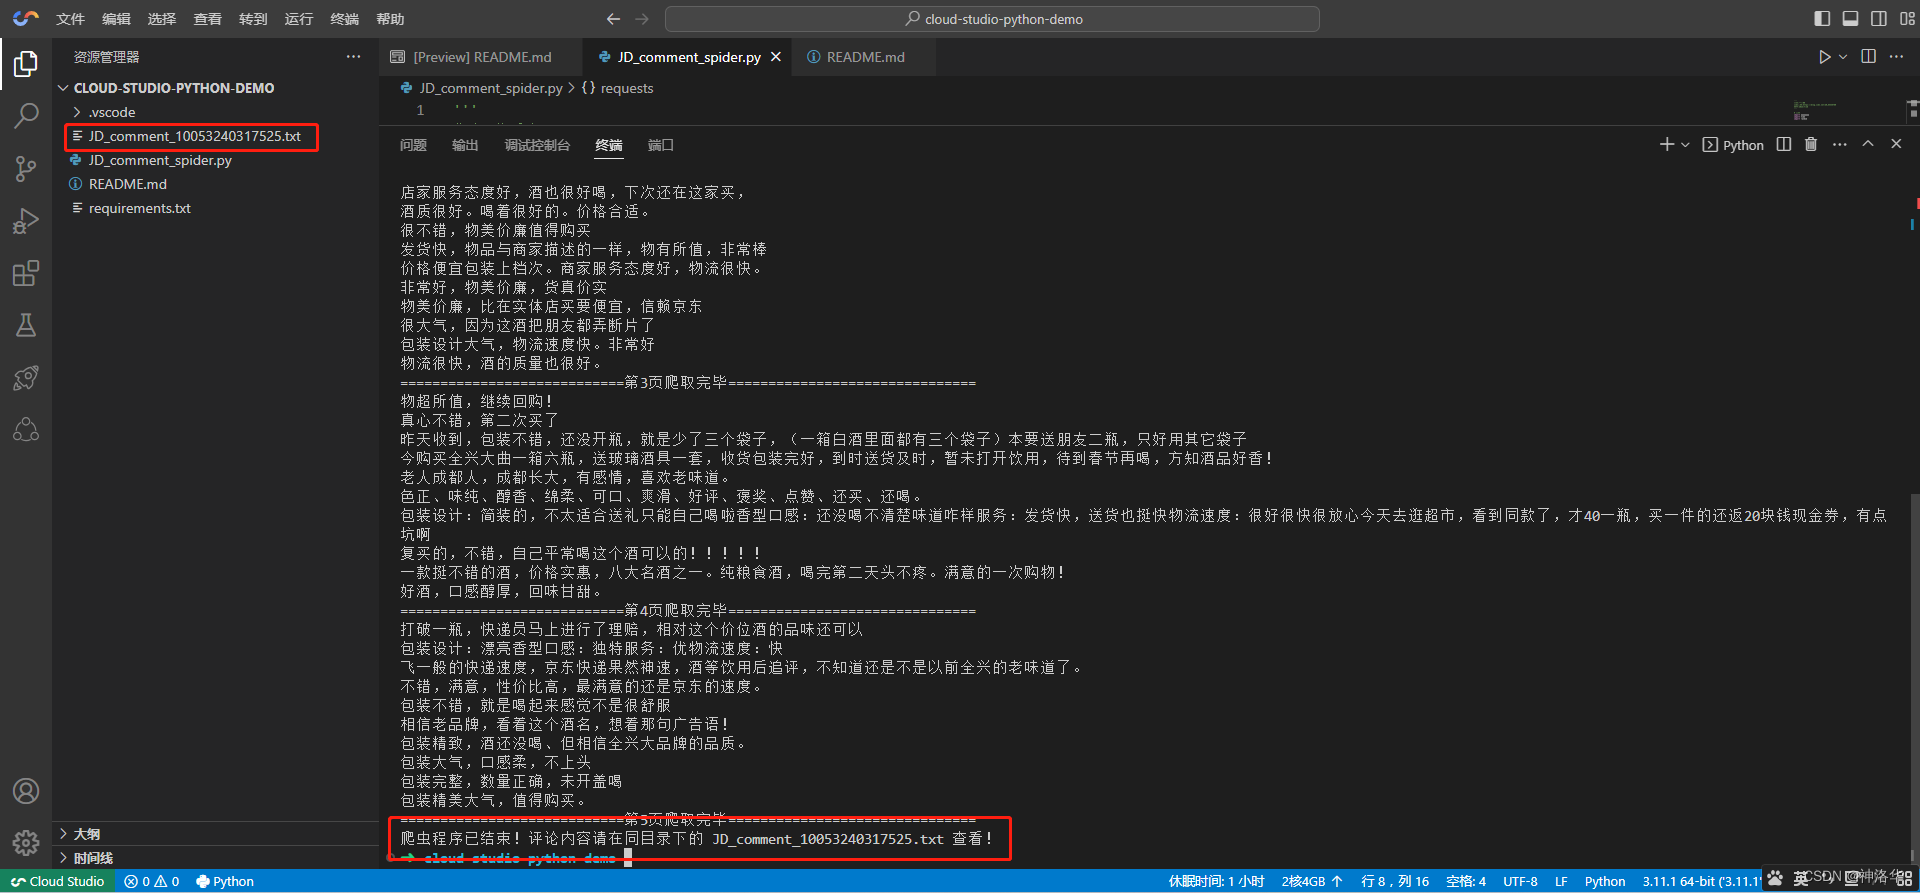The image size is (1920, 893).
Task: Open new terminal profile dropdown arrow
Action: click(1685, 145)
